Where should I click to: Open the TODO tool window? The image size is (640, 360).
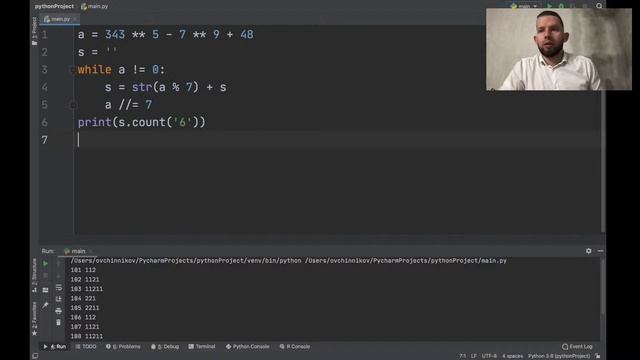pos(86,347)
